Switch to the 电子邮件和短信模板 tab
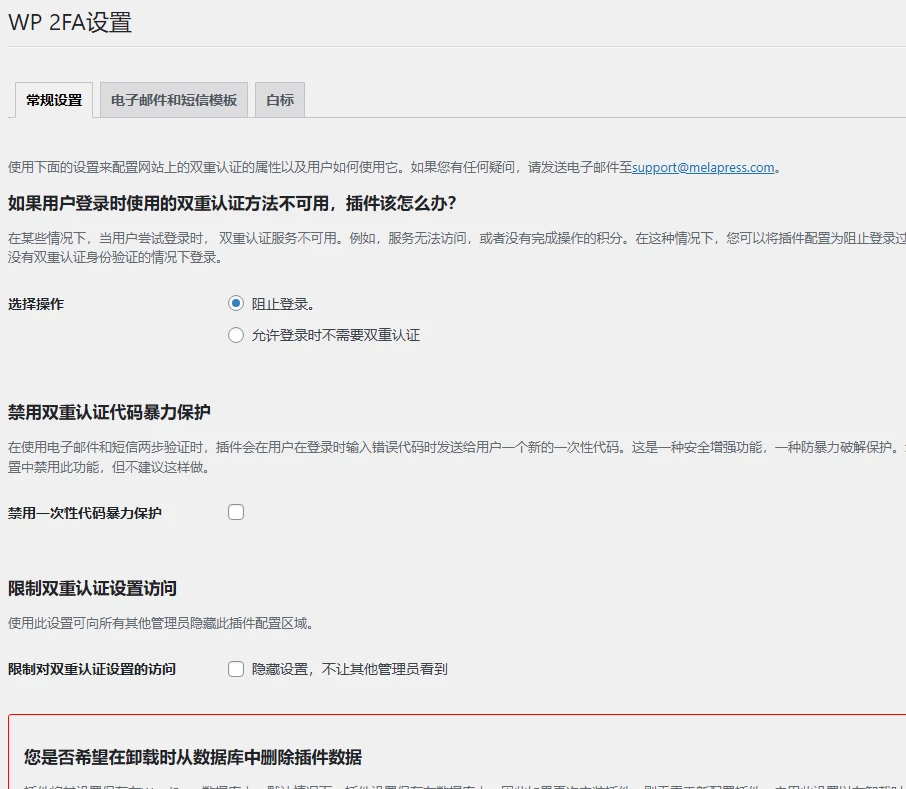The width and height of the screenshot is (906, 789). (173, 99)
